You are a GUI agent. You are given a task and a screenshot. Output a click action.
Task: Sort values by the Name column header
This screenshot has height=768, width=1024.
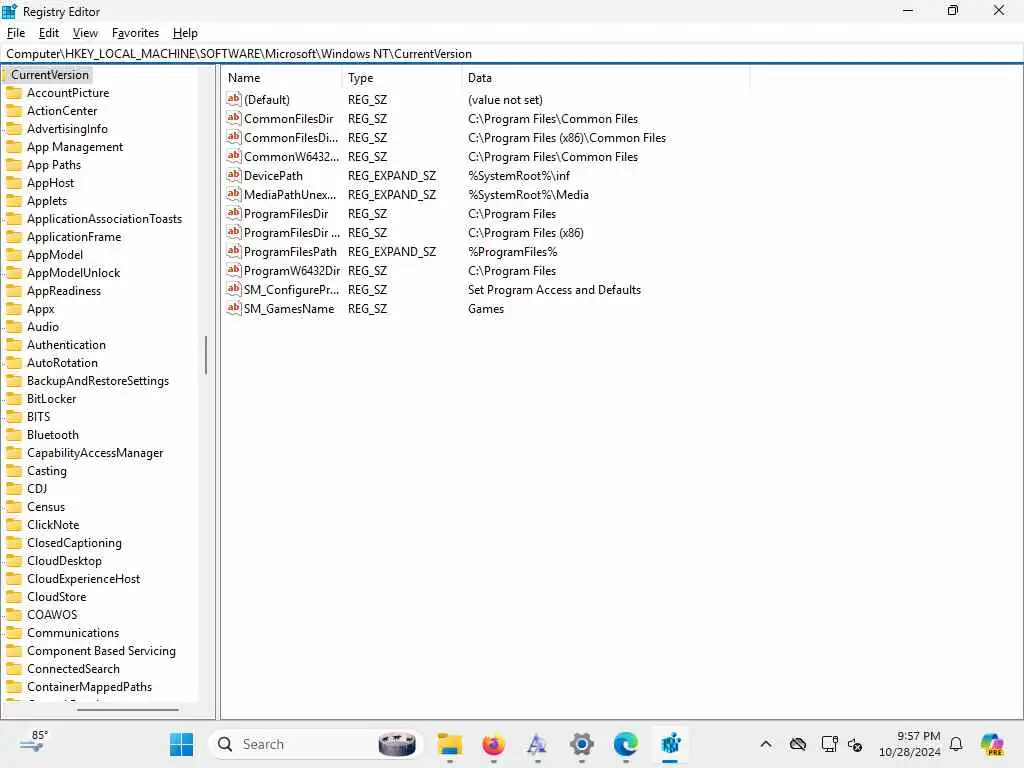281,78
